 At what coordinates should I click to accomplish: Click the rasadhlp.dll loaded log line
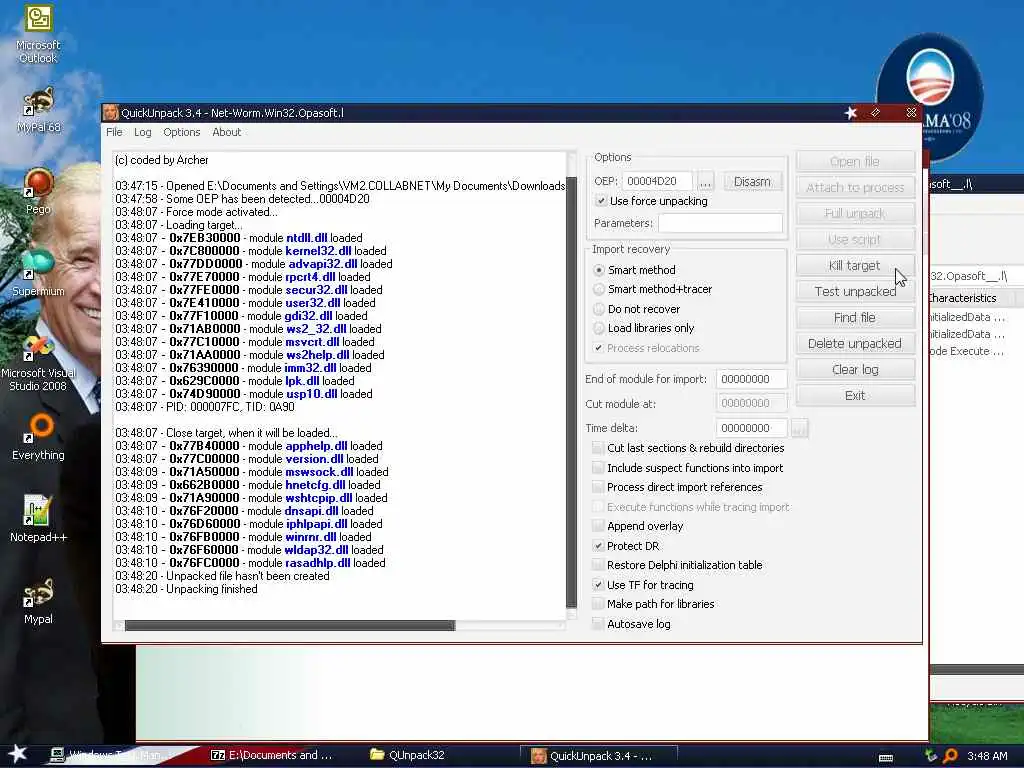(x=250, y=563)
